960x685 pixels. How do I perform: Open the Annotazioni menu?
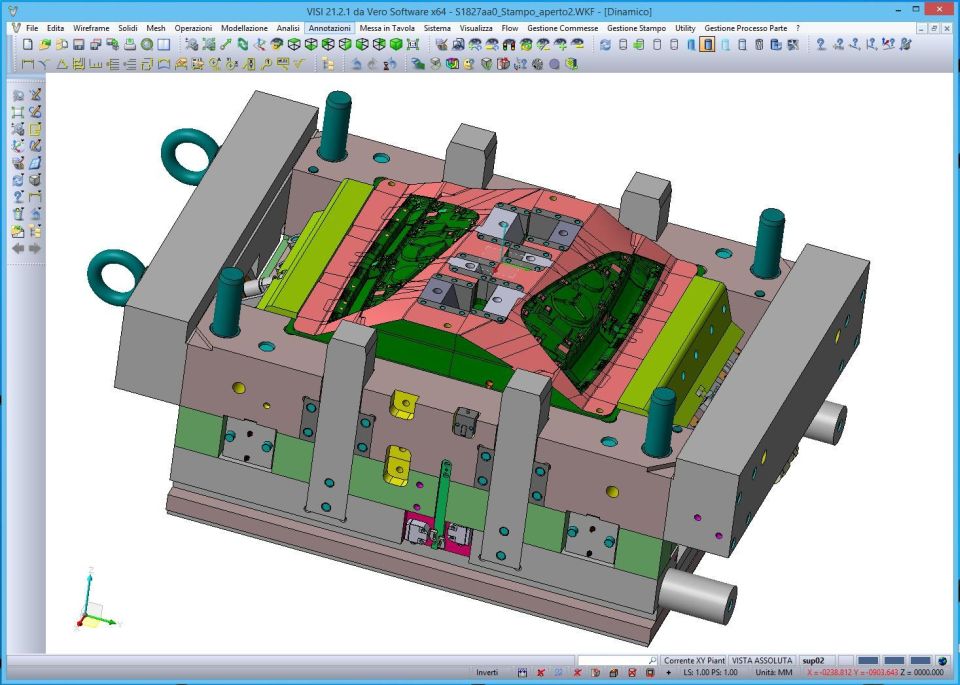click(329, 28)
